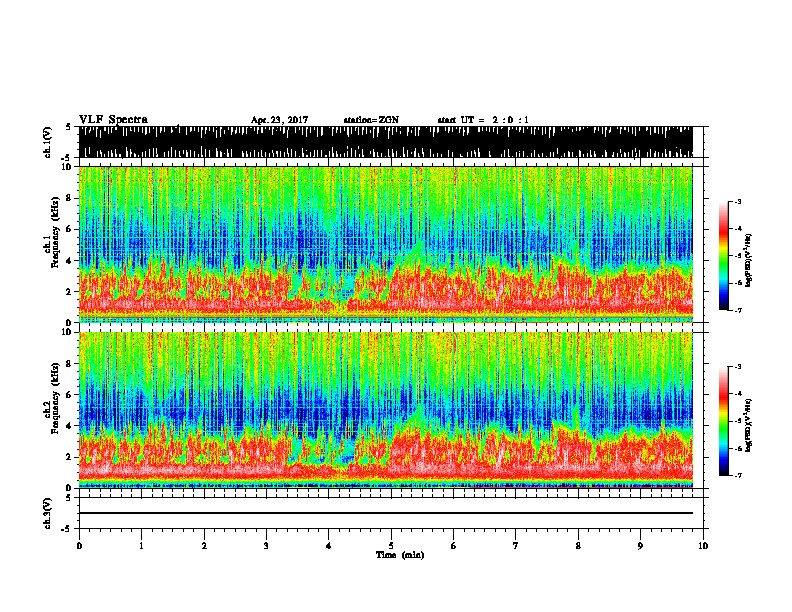Click tick label 7 on time axis
The image size is (792, 612).
pos(516,546)
